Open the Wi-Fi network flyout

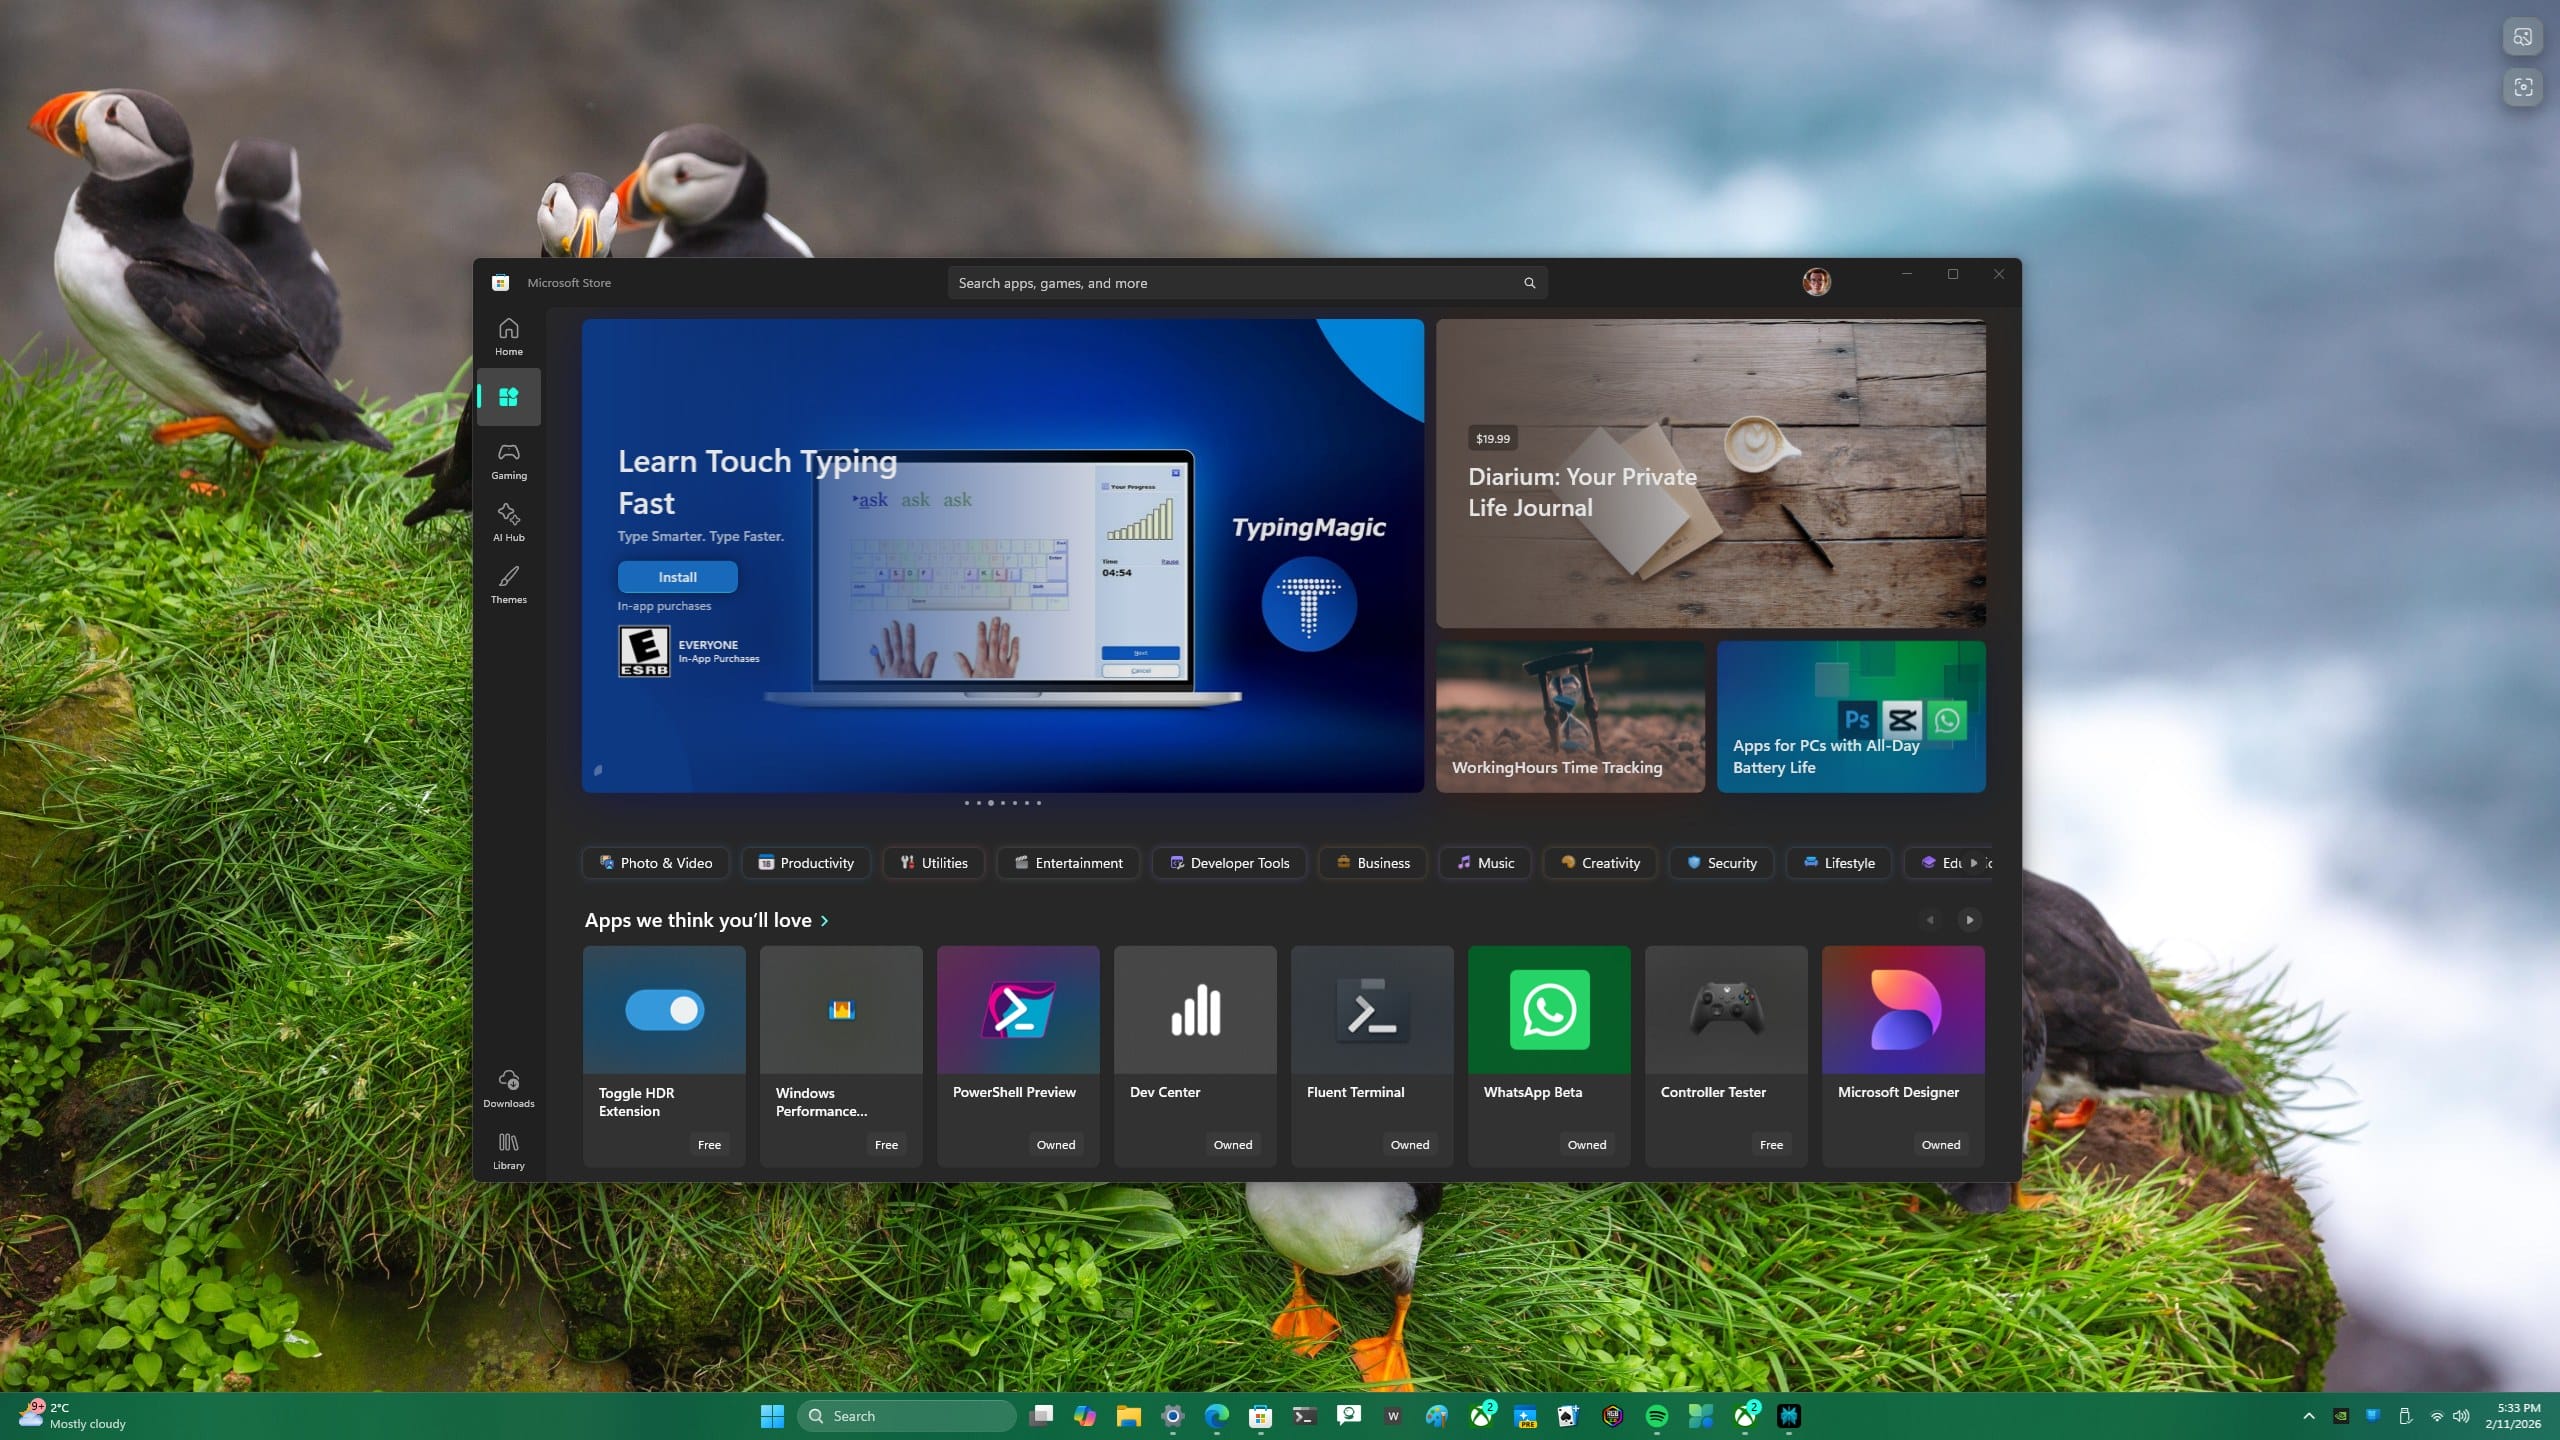(x=2437, y=1416)
